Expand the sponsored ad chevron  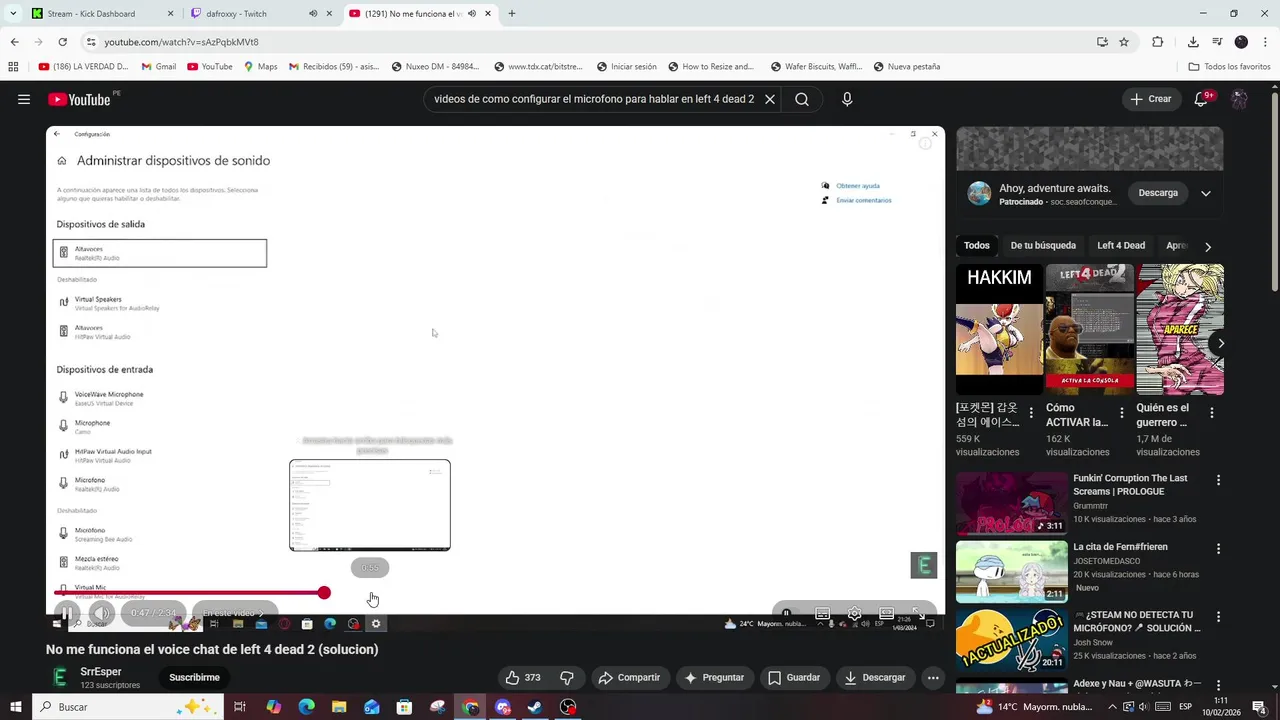1206,193
